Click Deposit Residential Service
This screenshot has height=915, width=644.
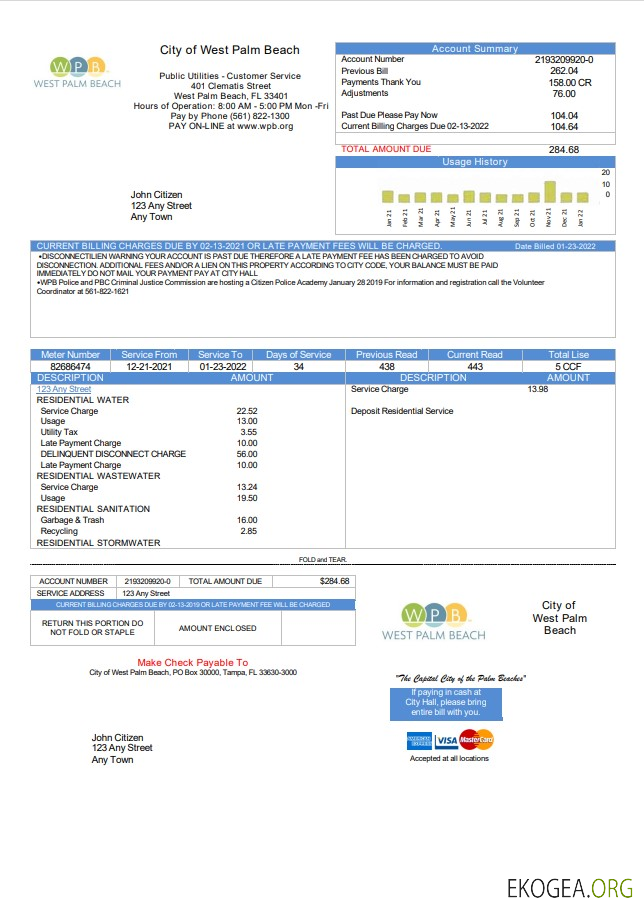[402, 411]
